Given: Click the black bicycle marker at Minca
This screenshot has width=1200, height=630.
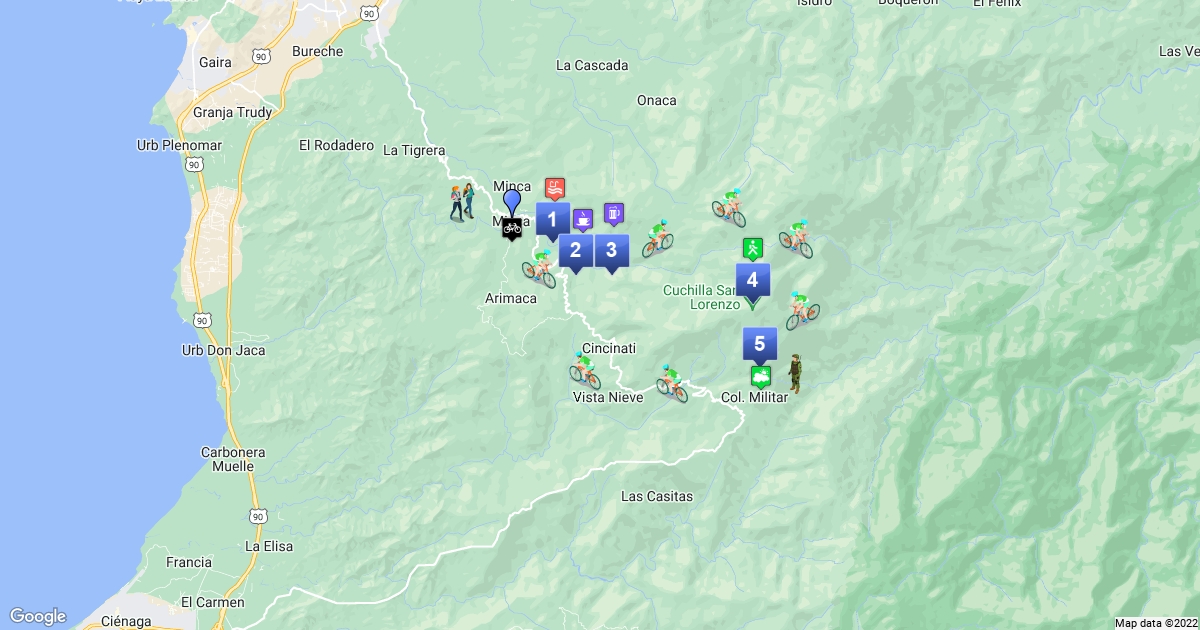Looking at the screenshot, I should pyautogui.click(x=512, y=228).
